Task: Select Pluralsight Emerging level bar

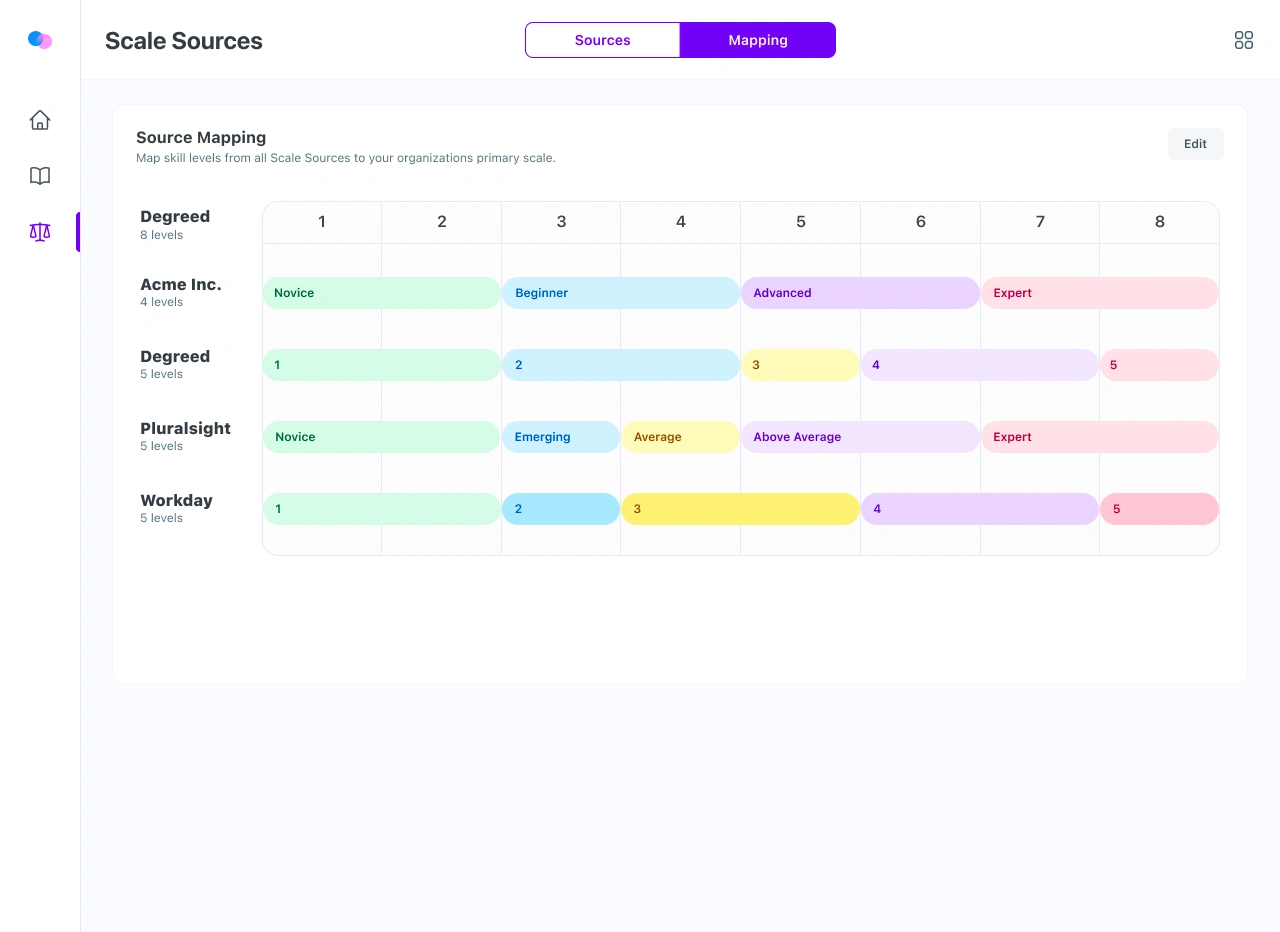Action: pyautogui.click(x=561, y=437)
